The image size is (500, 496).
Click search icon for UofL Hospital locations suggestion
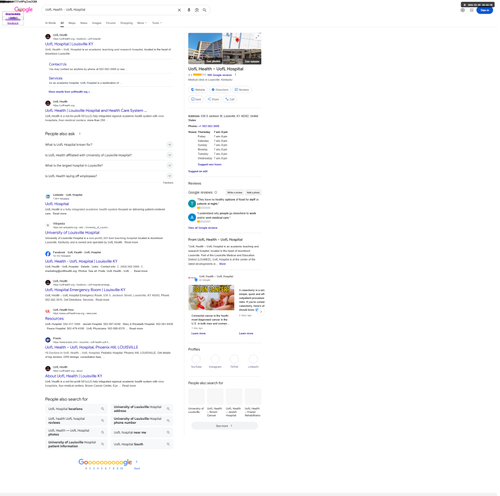(x=103, y=409)
